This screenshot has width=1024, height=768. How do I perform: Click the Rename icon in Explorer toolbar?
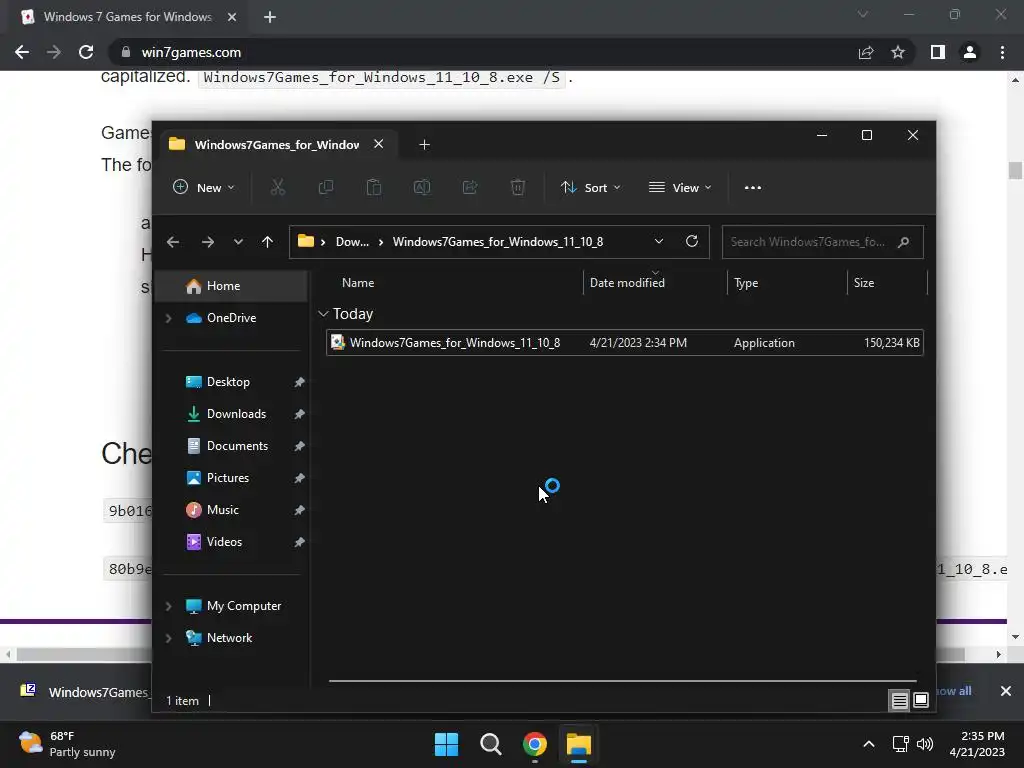pos(422,187)
